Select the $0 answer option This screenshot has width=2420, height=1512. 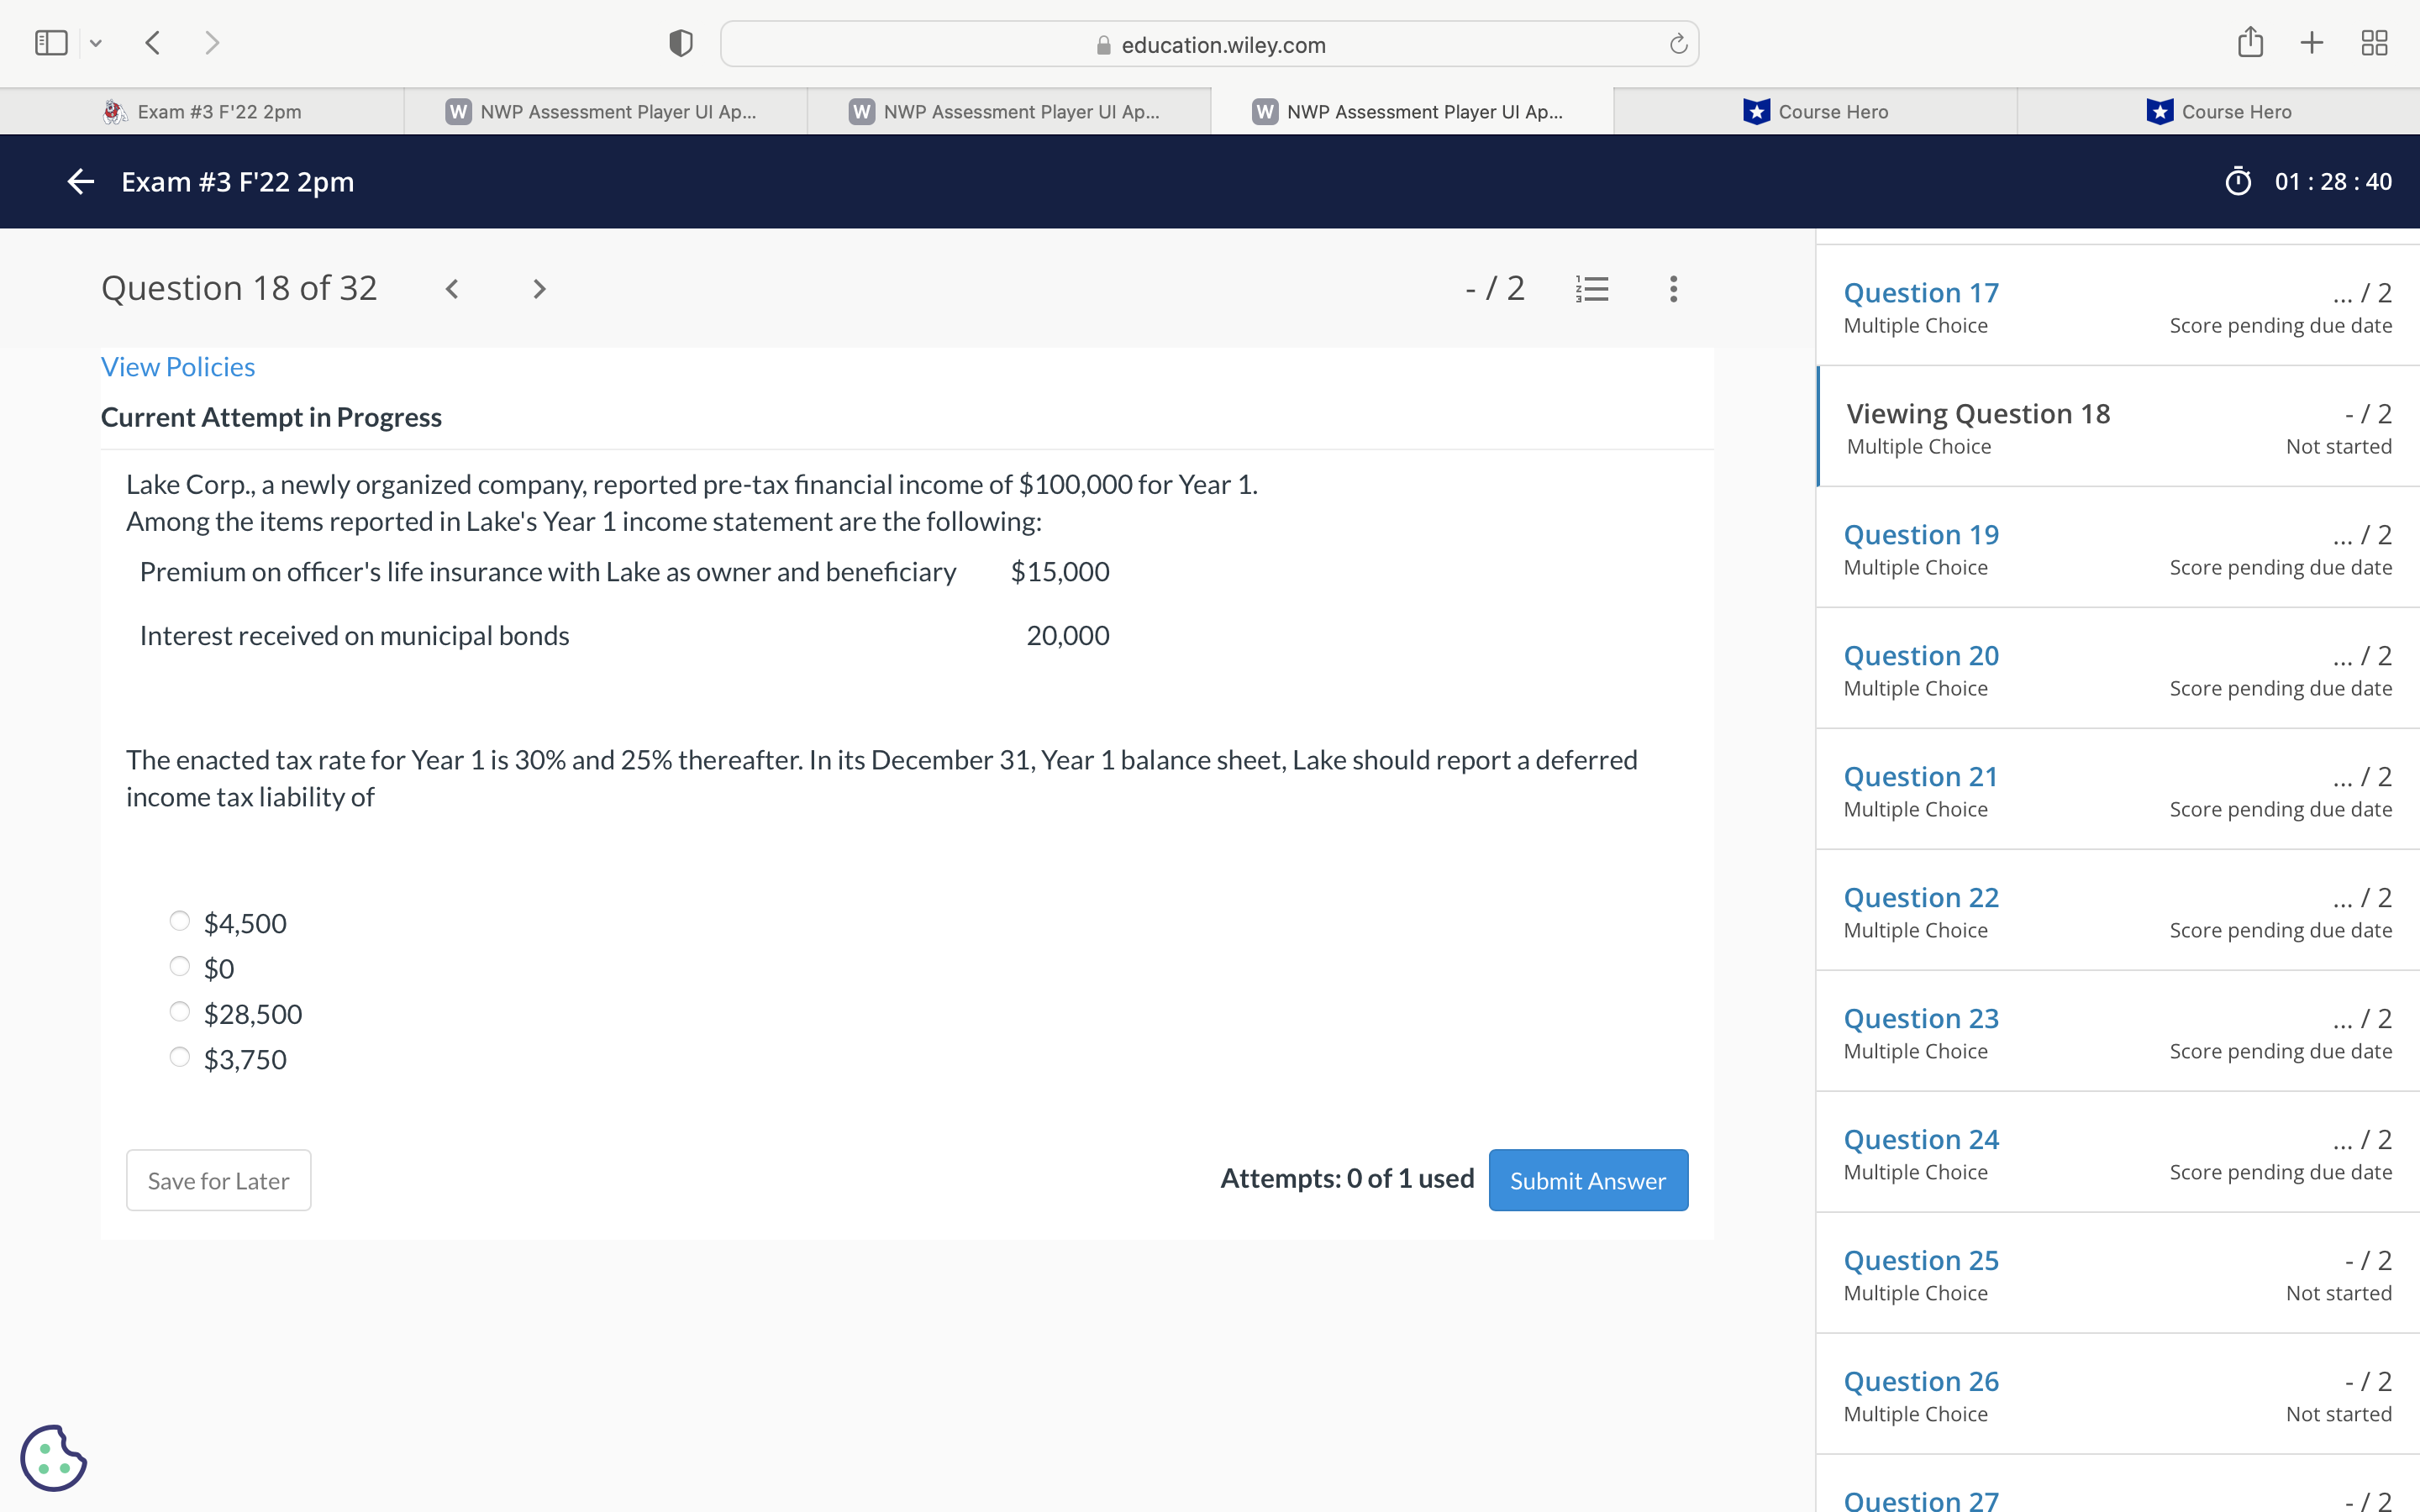(180, 966)
